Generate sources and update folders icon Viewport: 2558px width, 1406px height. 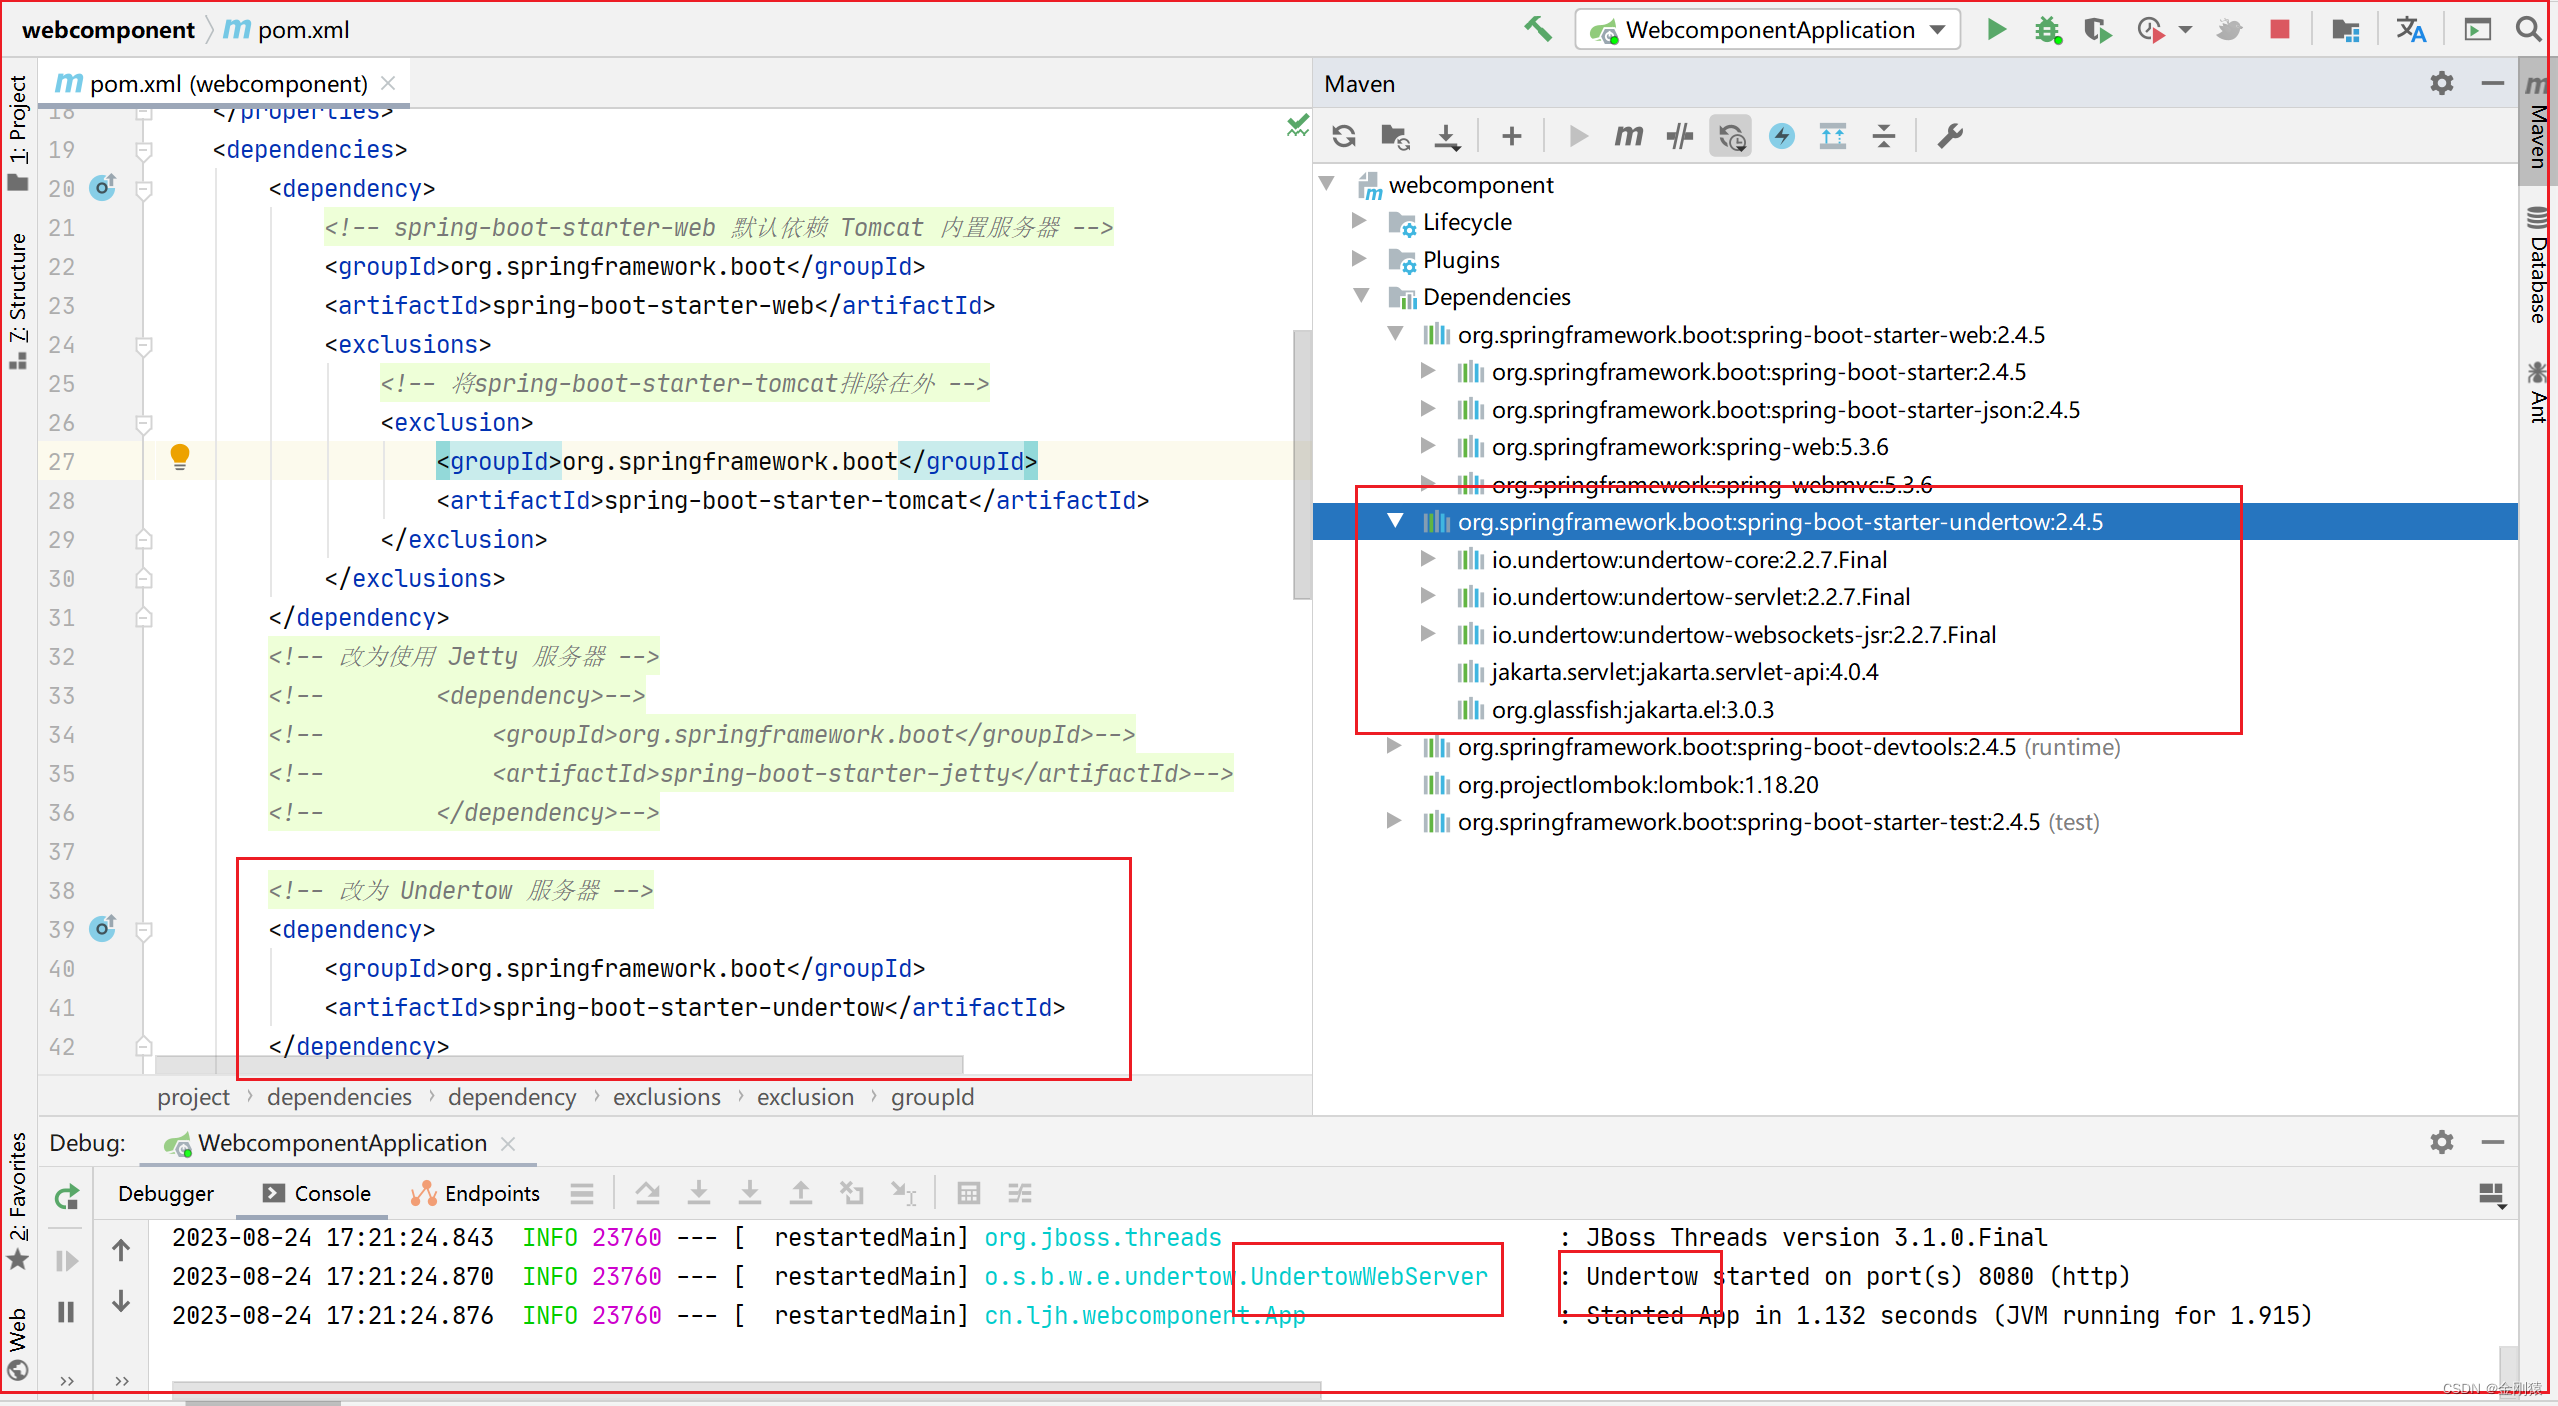(x=1395, y=136)
